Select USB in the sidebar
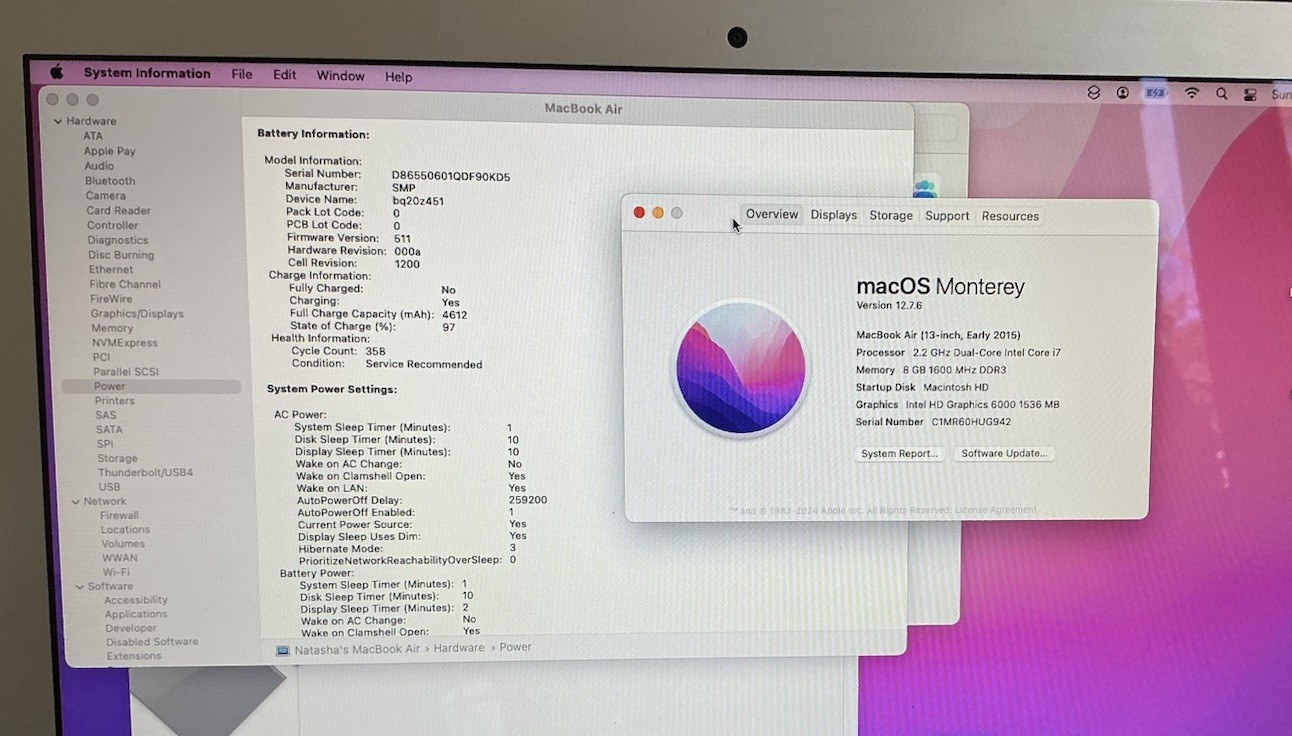The image size is (1292, 736). pyautogui.click(x=109, y=487)
